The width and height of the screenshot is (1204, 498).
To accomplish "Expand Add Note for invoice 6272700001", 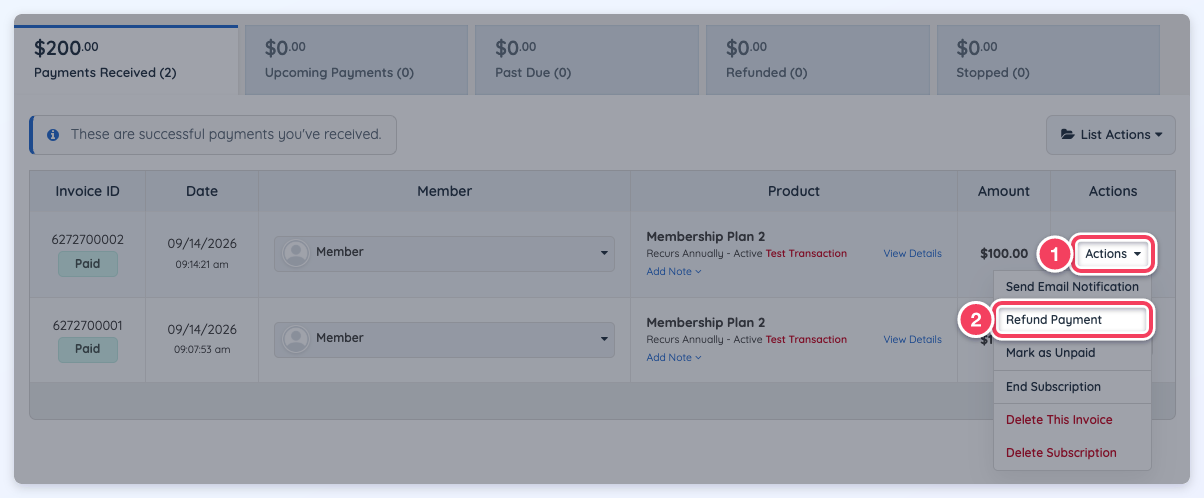I will point(674,357).
